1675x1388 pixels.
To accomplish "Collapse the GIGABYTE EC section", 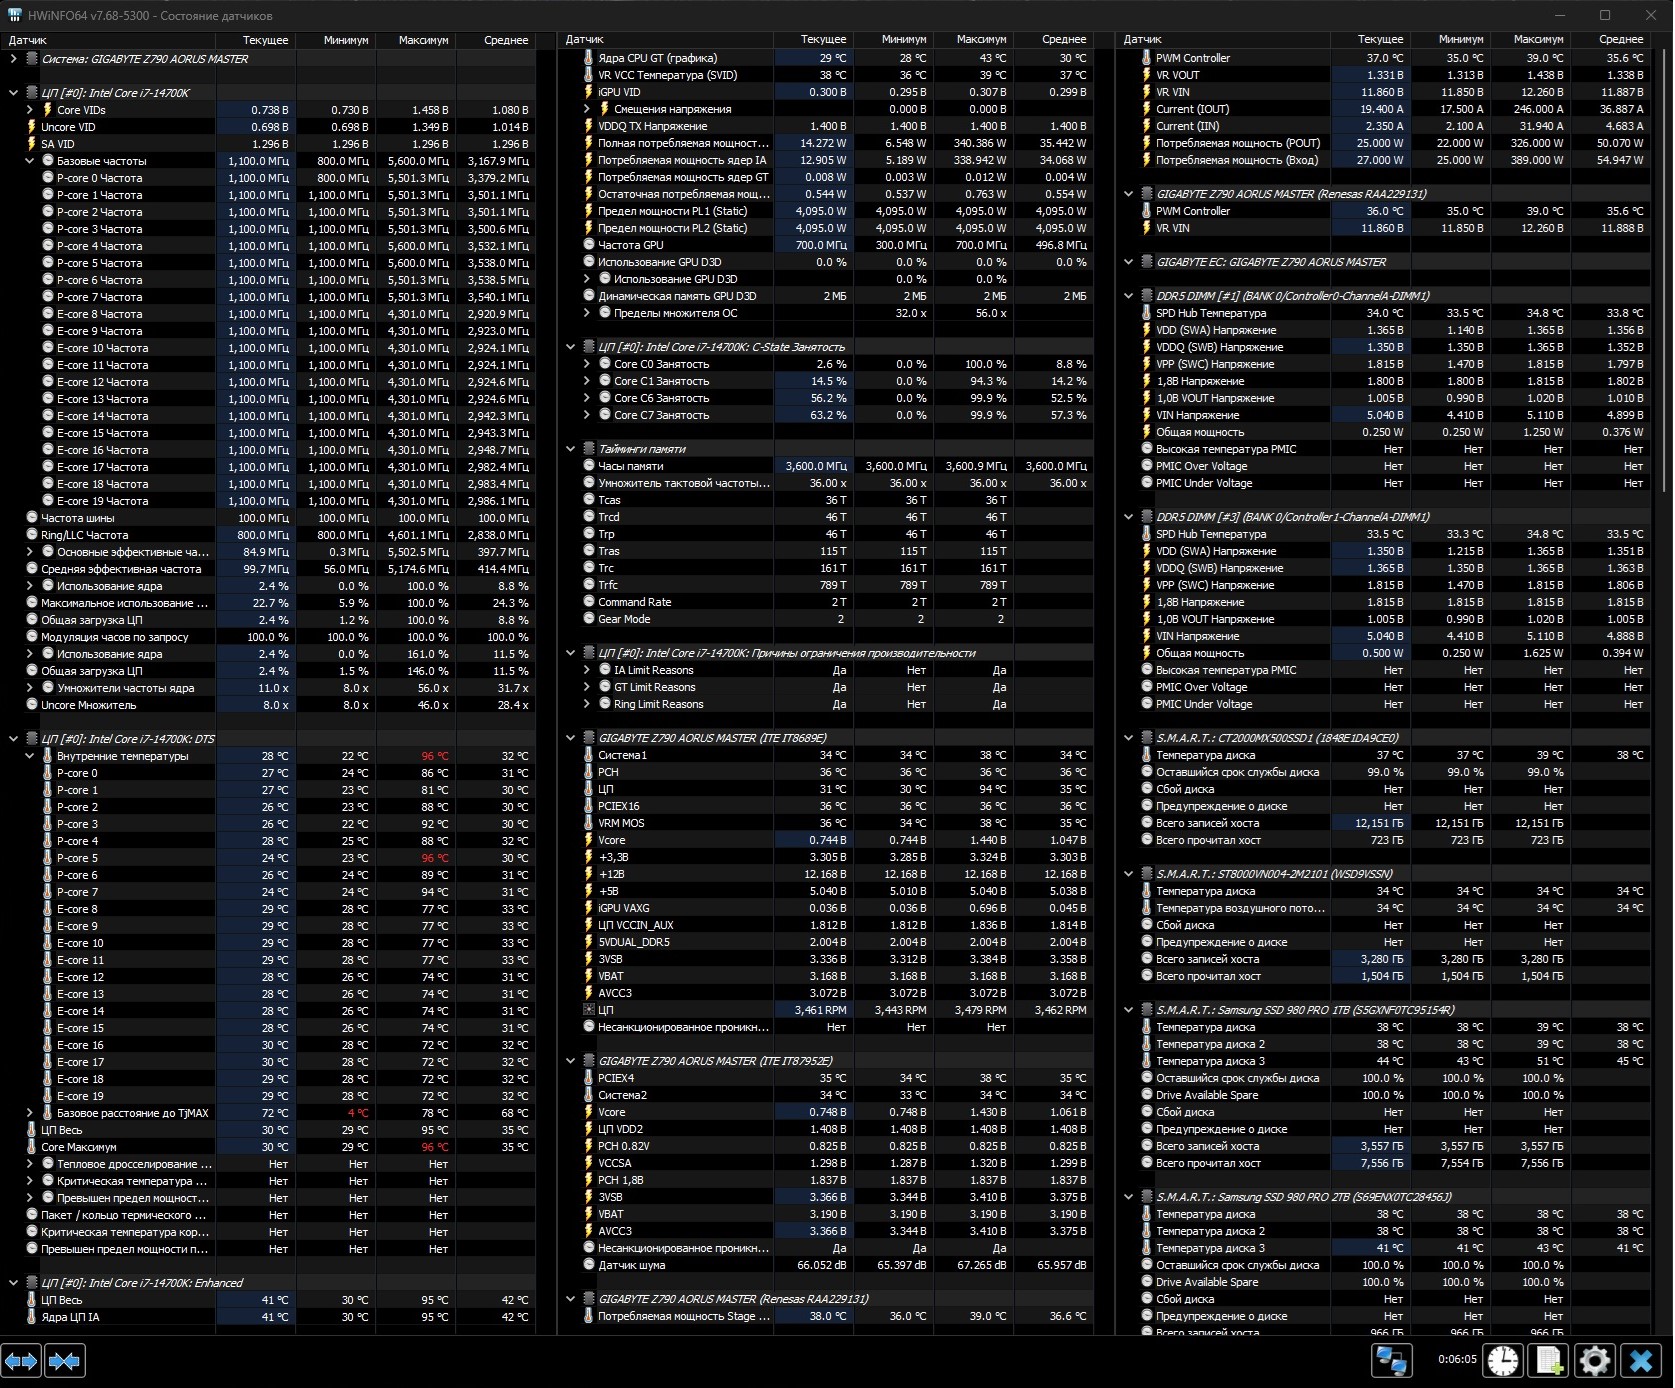I will coord(1129,262).
